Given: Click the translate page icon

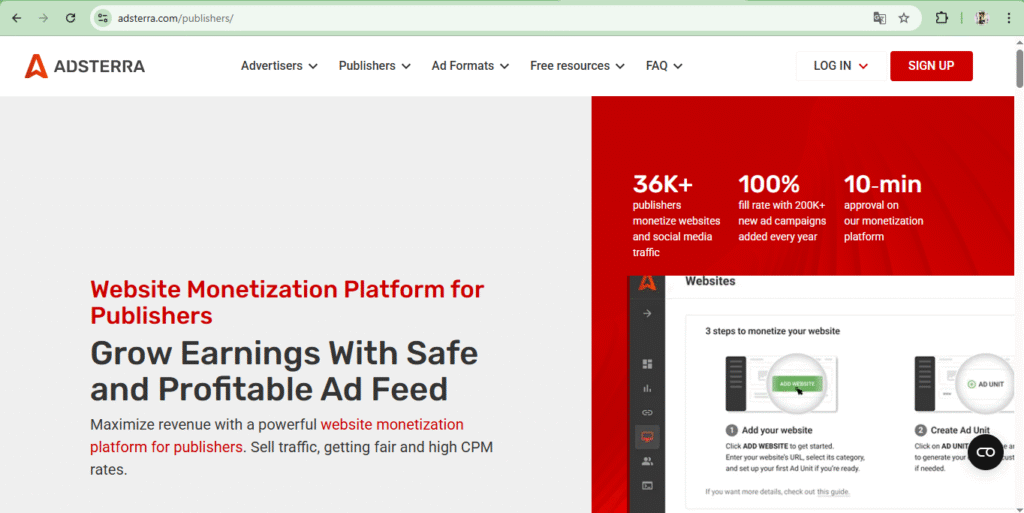Looking at the screenshot, I should [880, 18].
